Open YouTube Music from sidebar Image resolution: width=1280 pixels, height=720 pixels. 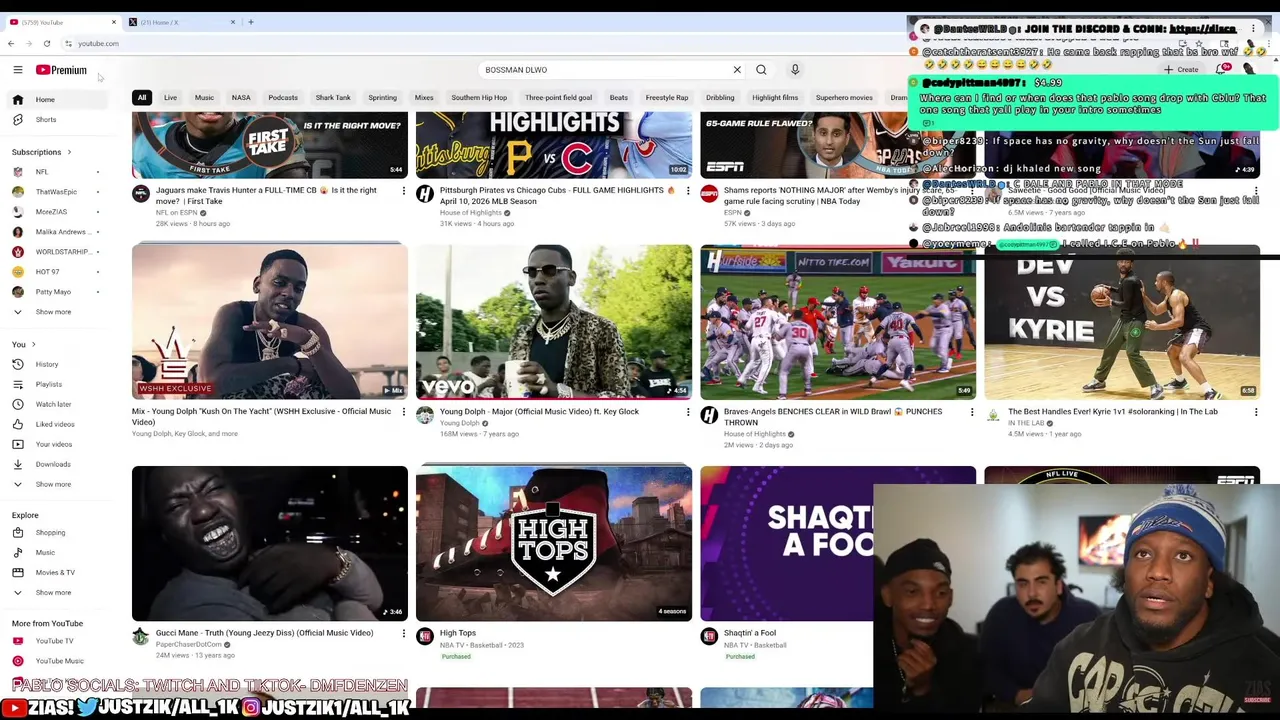click(57, 661)
